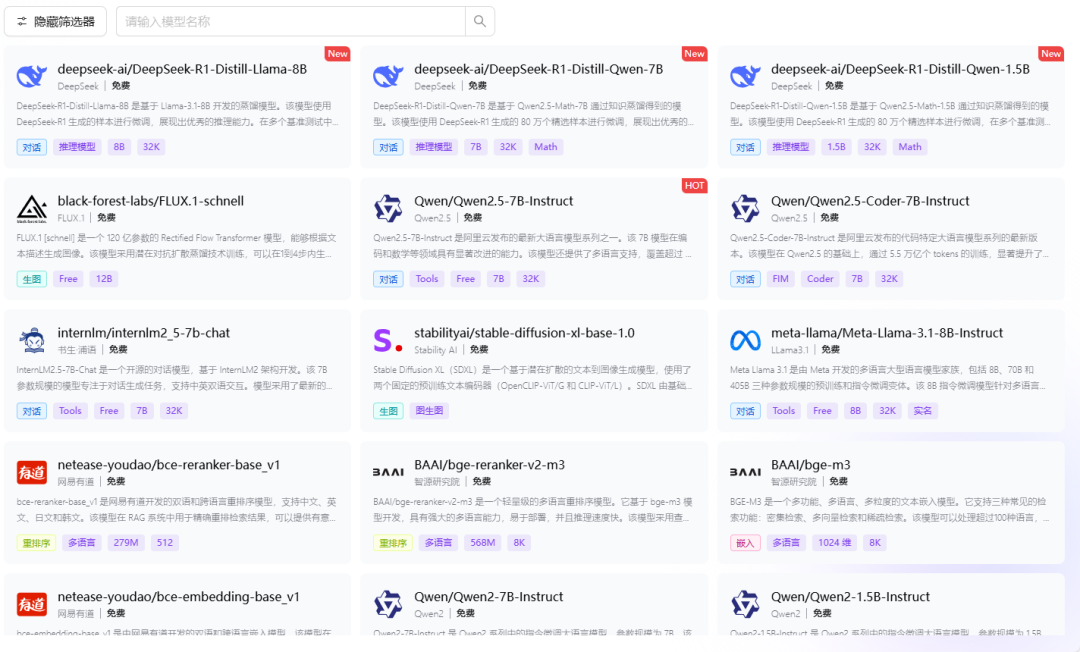Click the 实名 tag on Meta-Llama-3.1 card

coord(922,411)
